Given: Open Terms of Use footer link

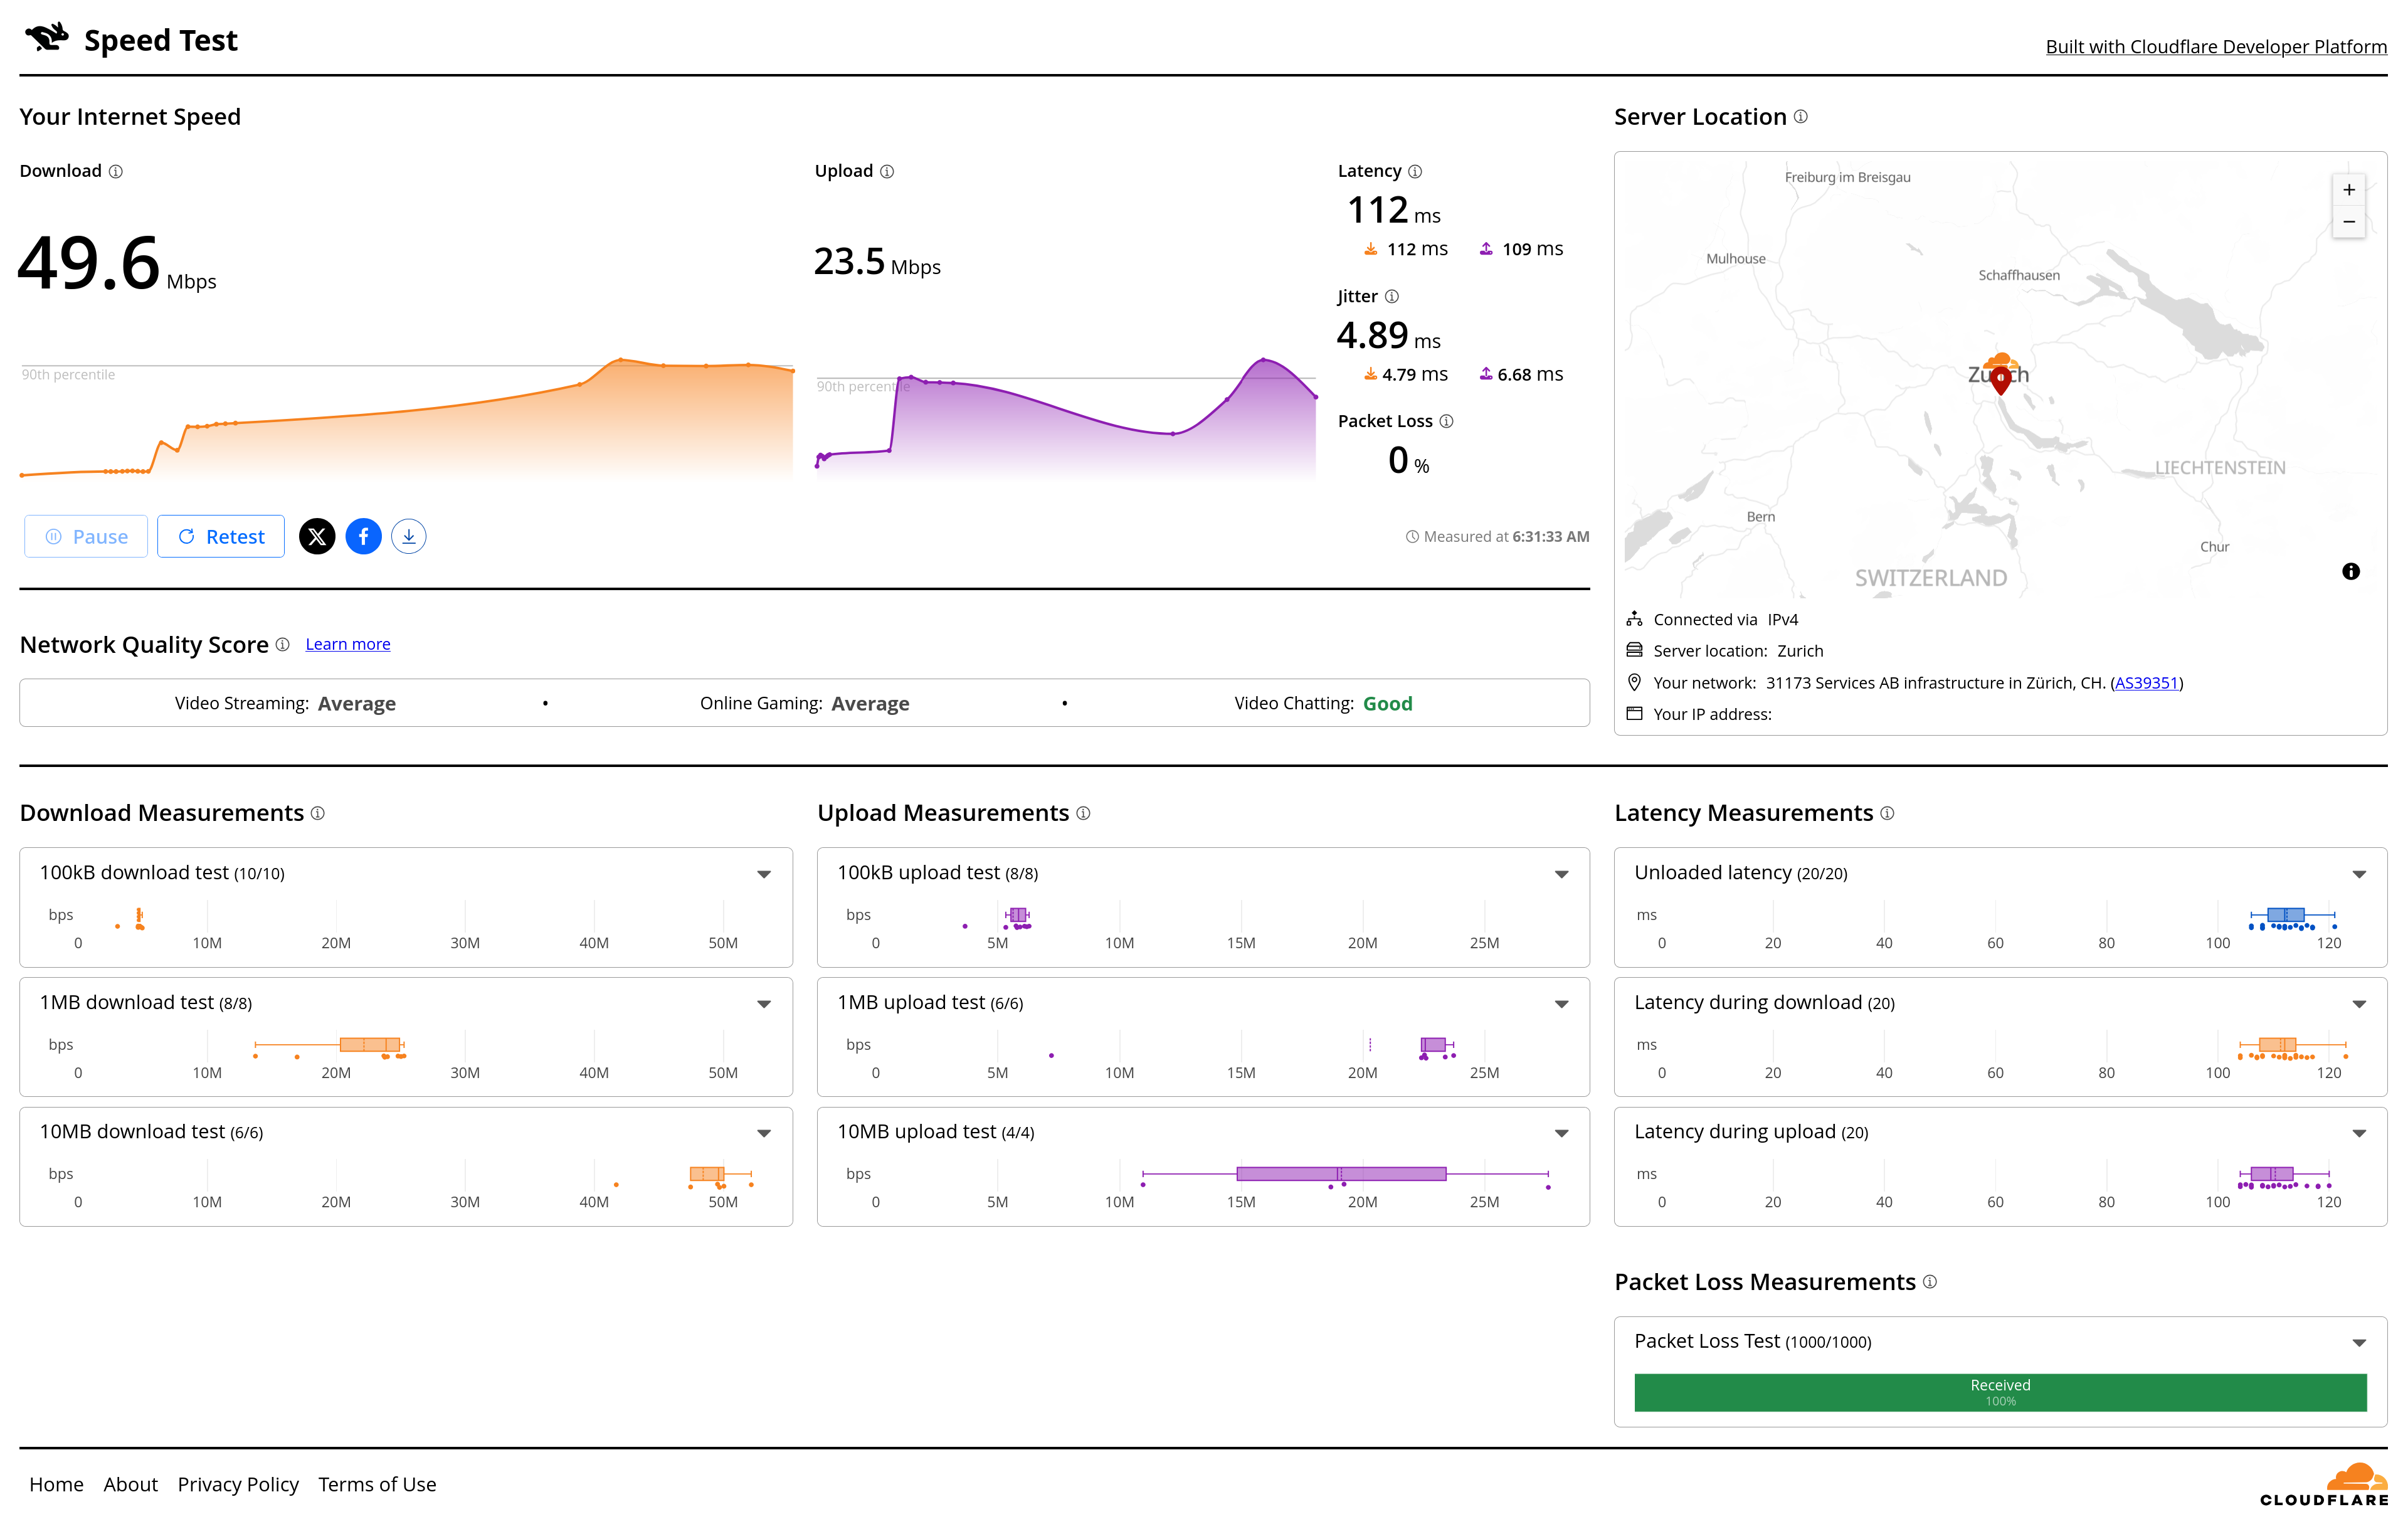Looking at the screenshot, I should [377, 1484].
